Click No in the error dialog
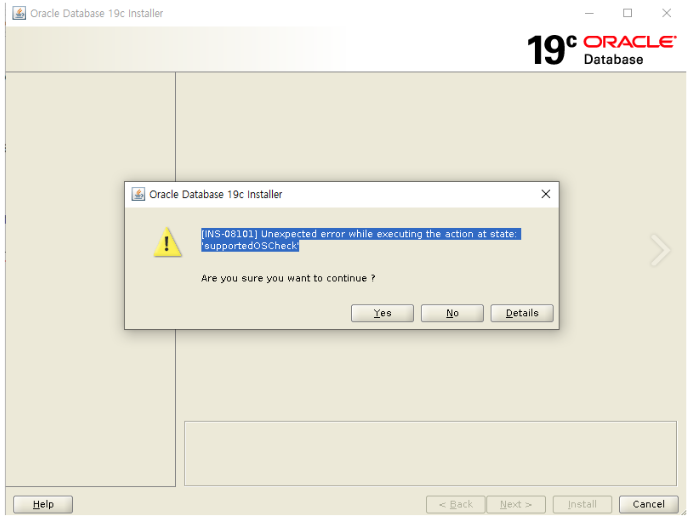 click(452, 313)
